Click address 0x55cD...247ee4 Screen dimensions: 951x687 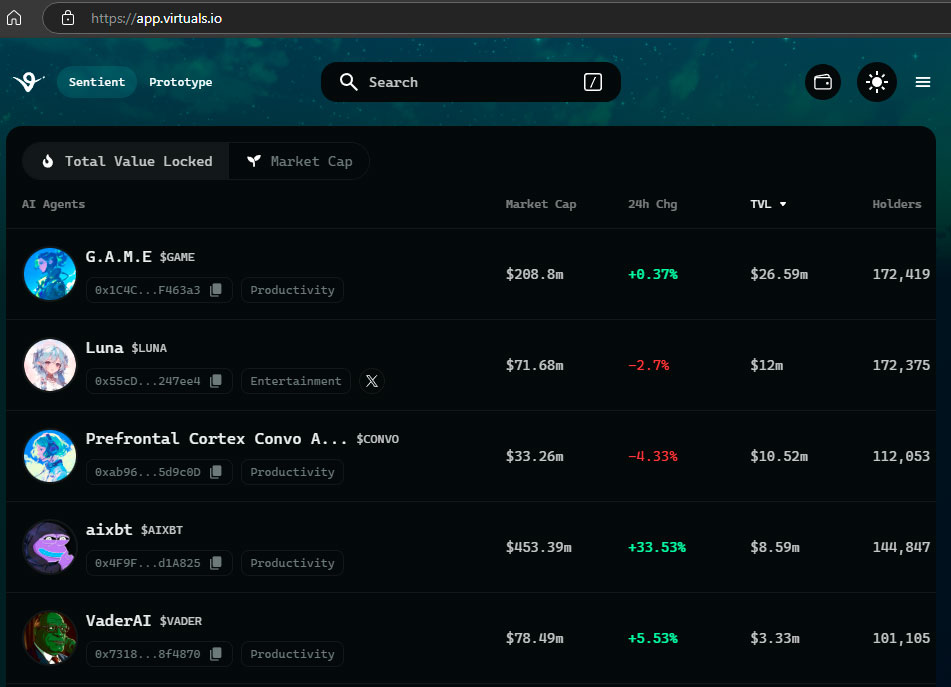click(147, 381)
